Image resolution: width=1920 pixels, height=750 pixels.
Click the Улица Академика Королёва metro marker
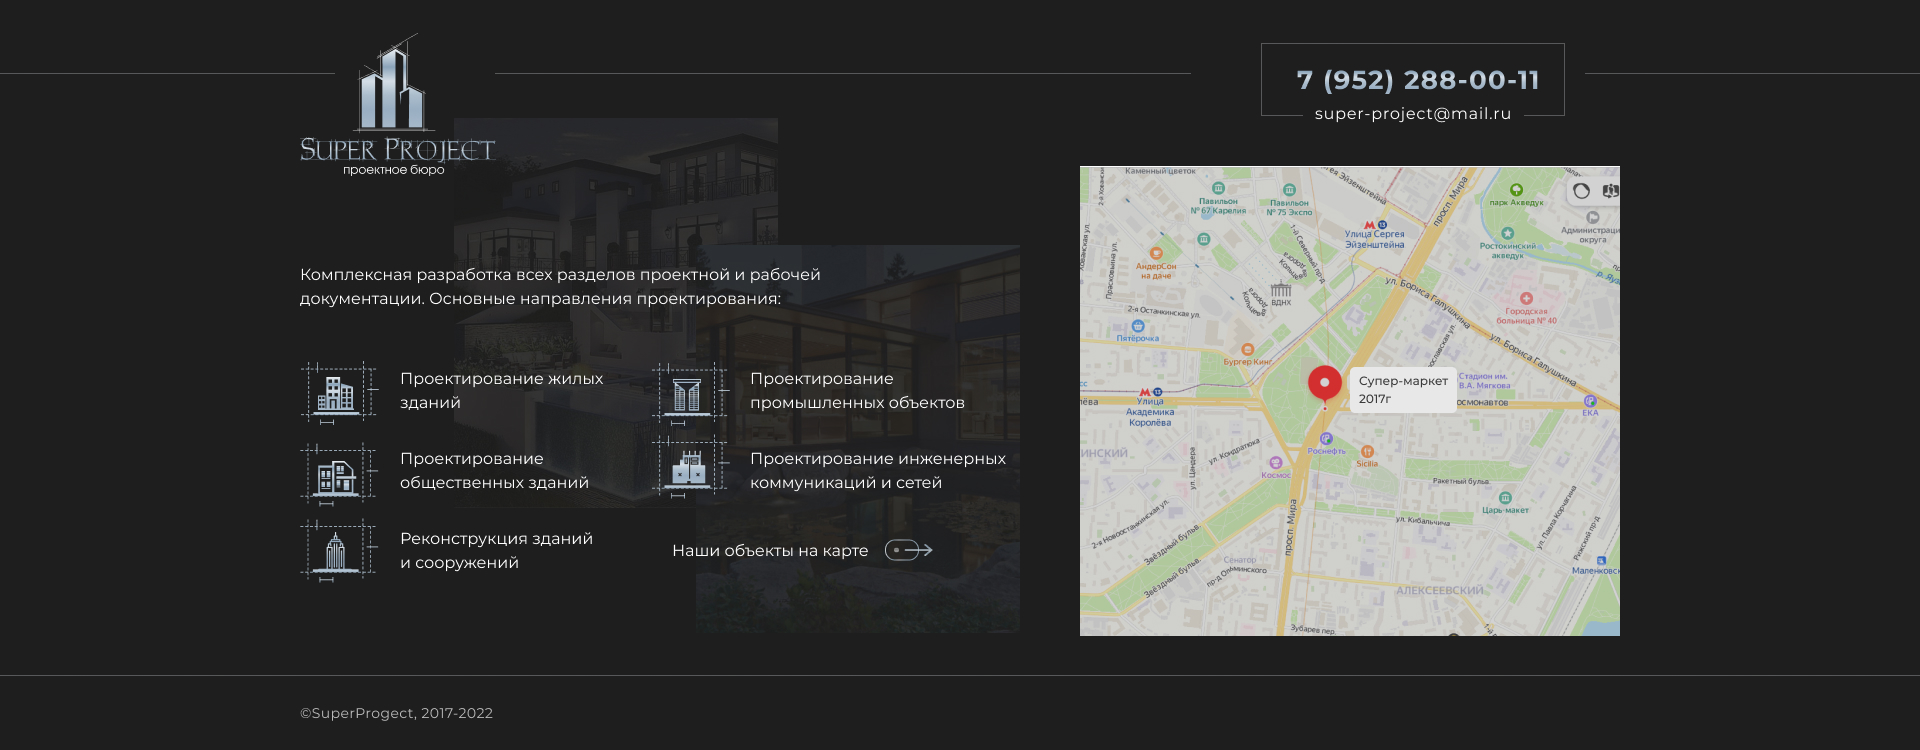[x=1150, y=392]
